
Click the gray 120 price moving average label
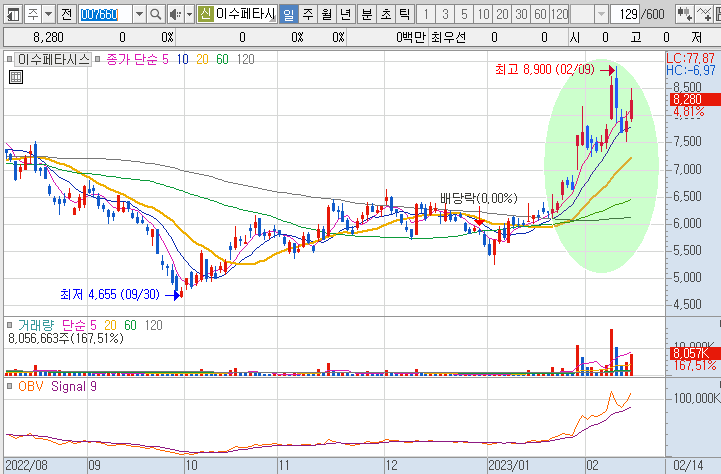246,59
